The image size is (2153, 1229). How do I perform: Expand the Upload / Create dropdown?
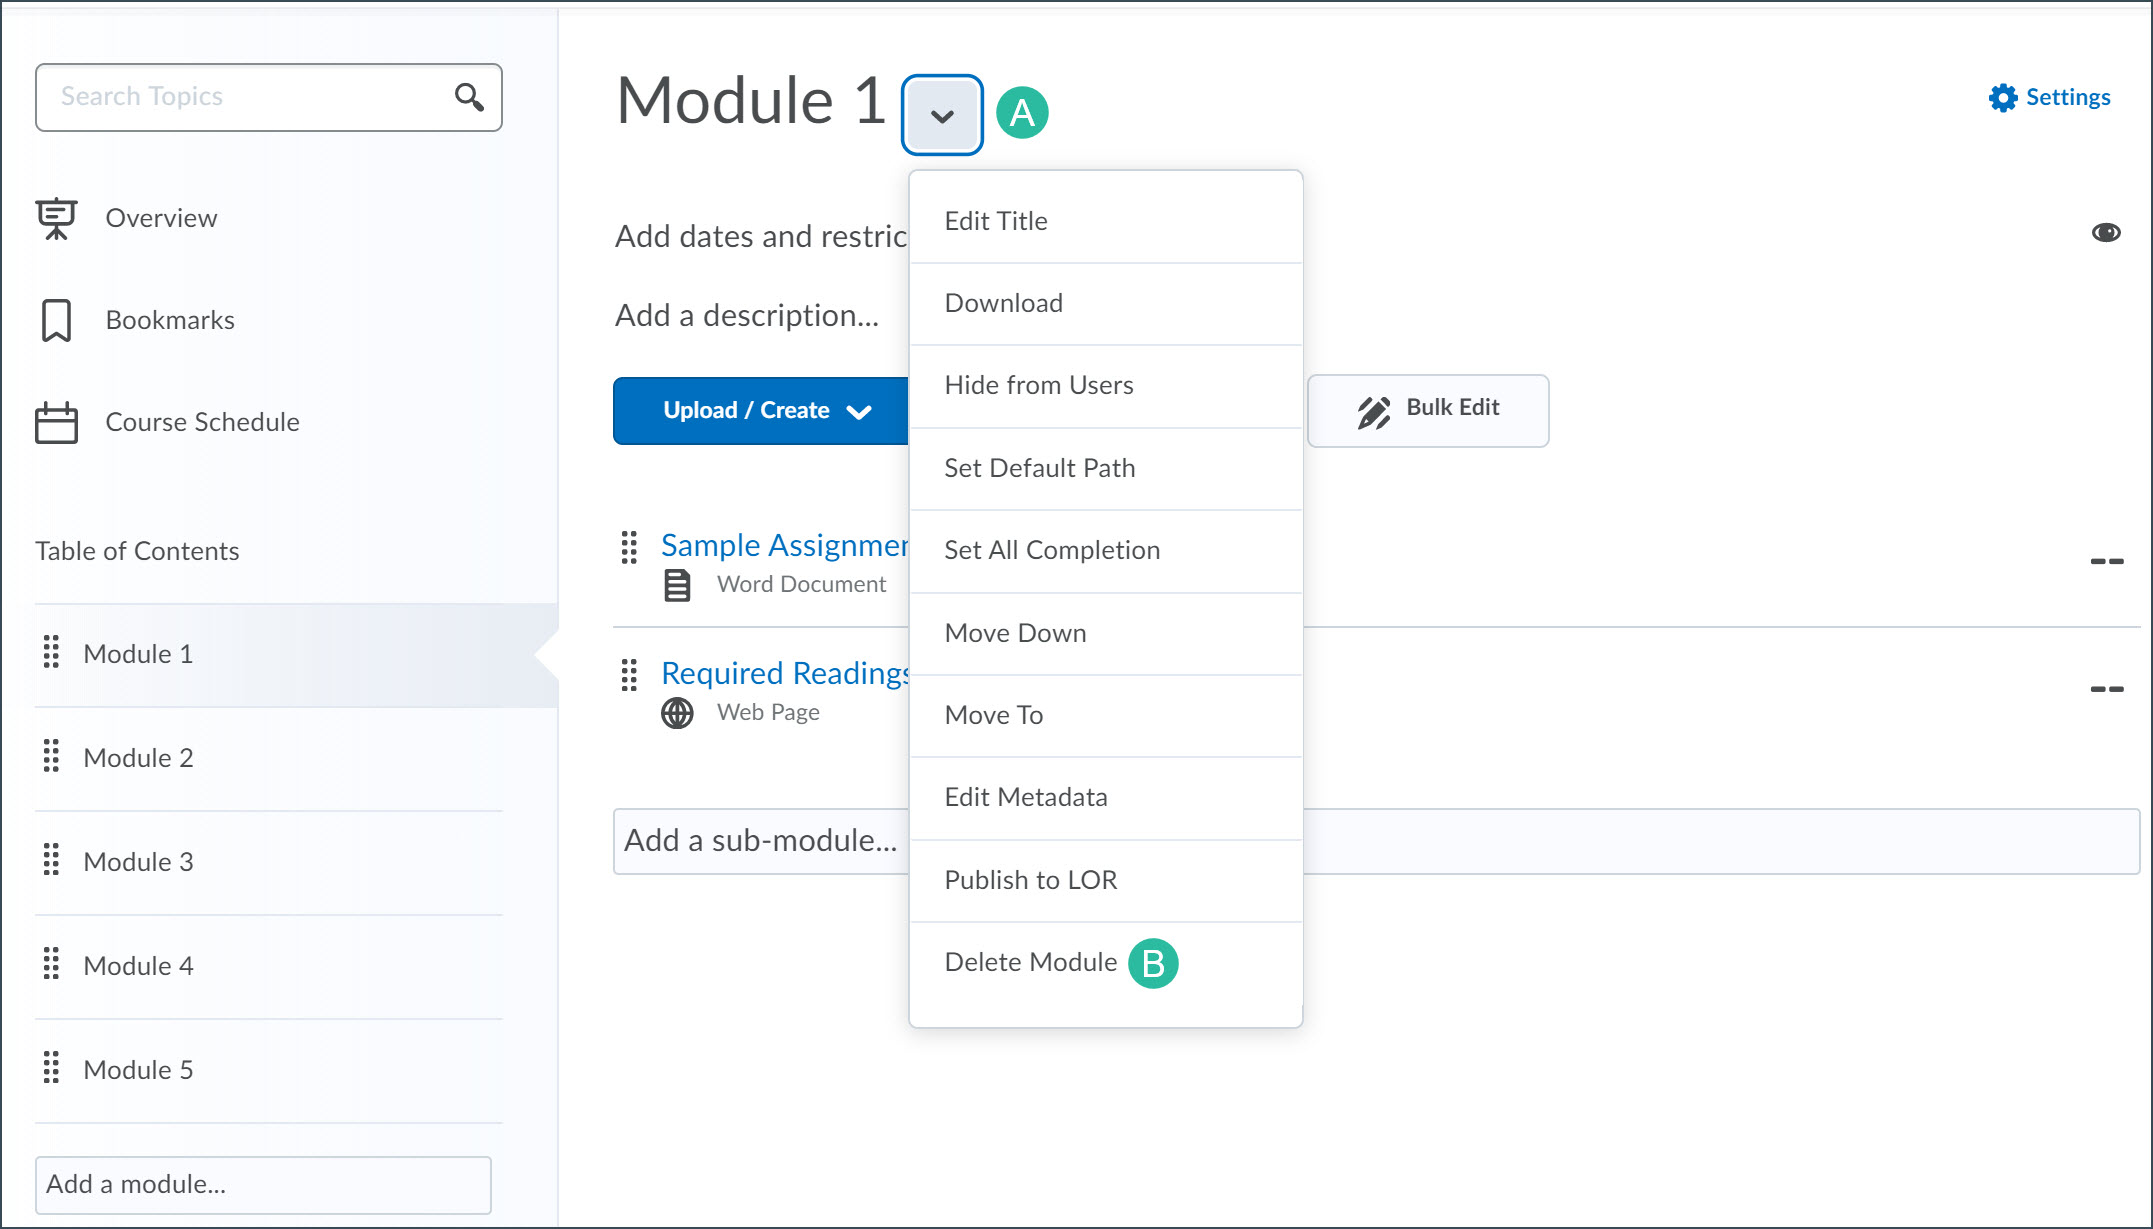pos(858,410)
